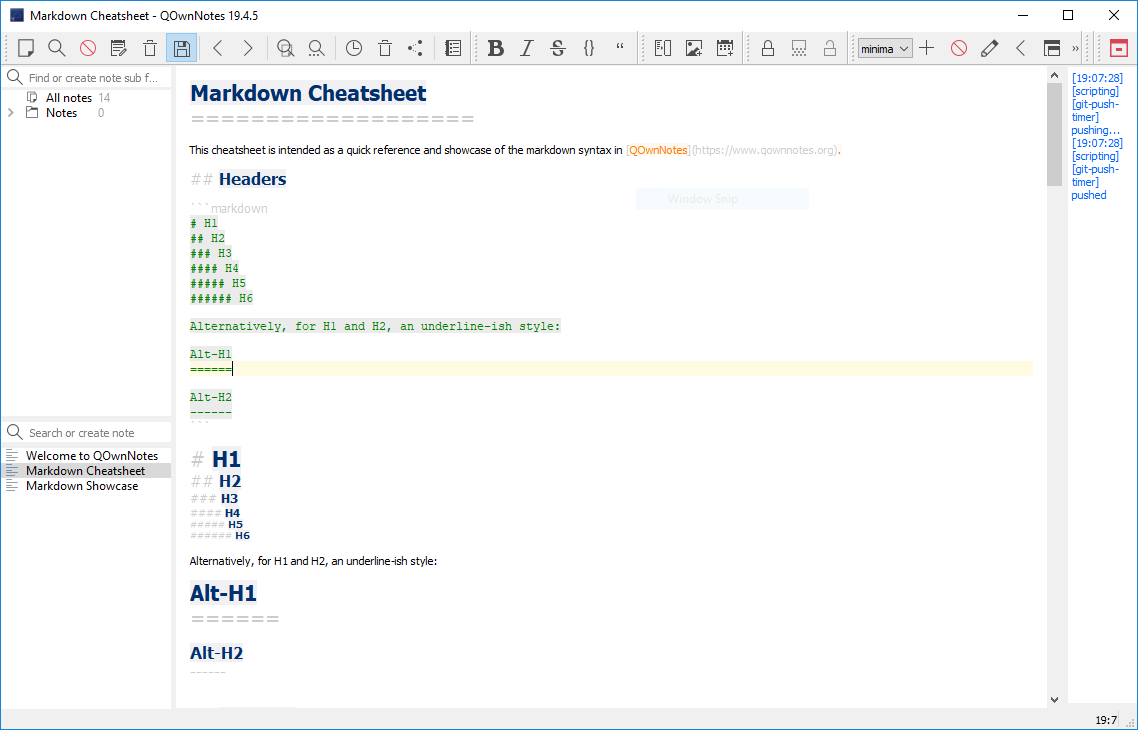Click the log entry text 'pushed'
Viewport: 1138px width, 730px height.
pyautogui.click(x=1089, y=195)
